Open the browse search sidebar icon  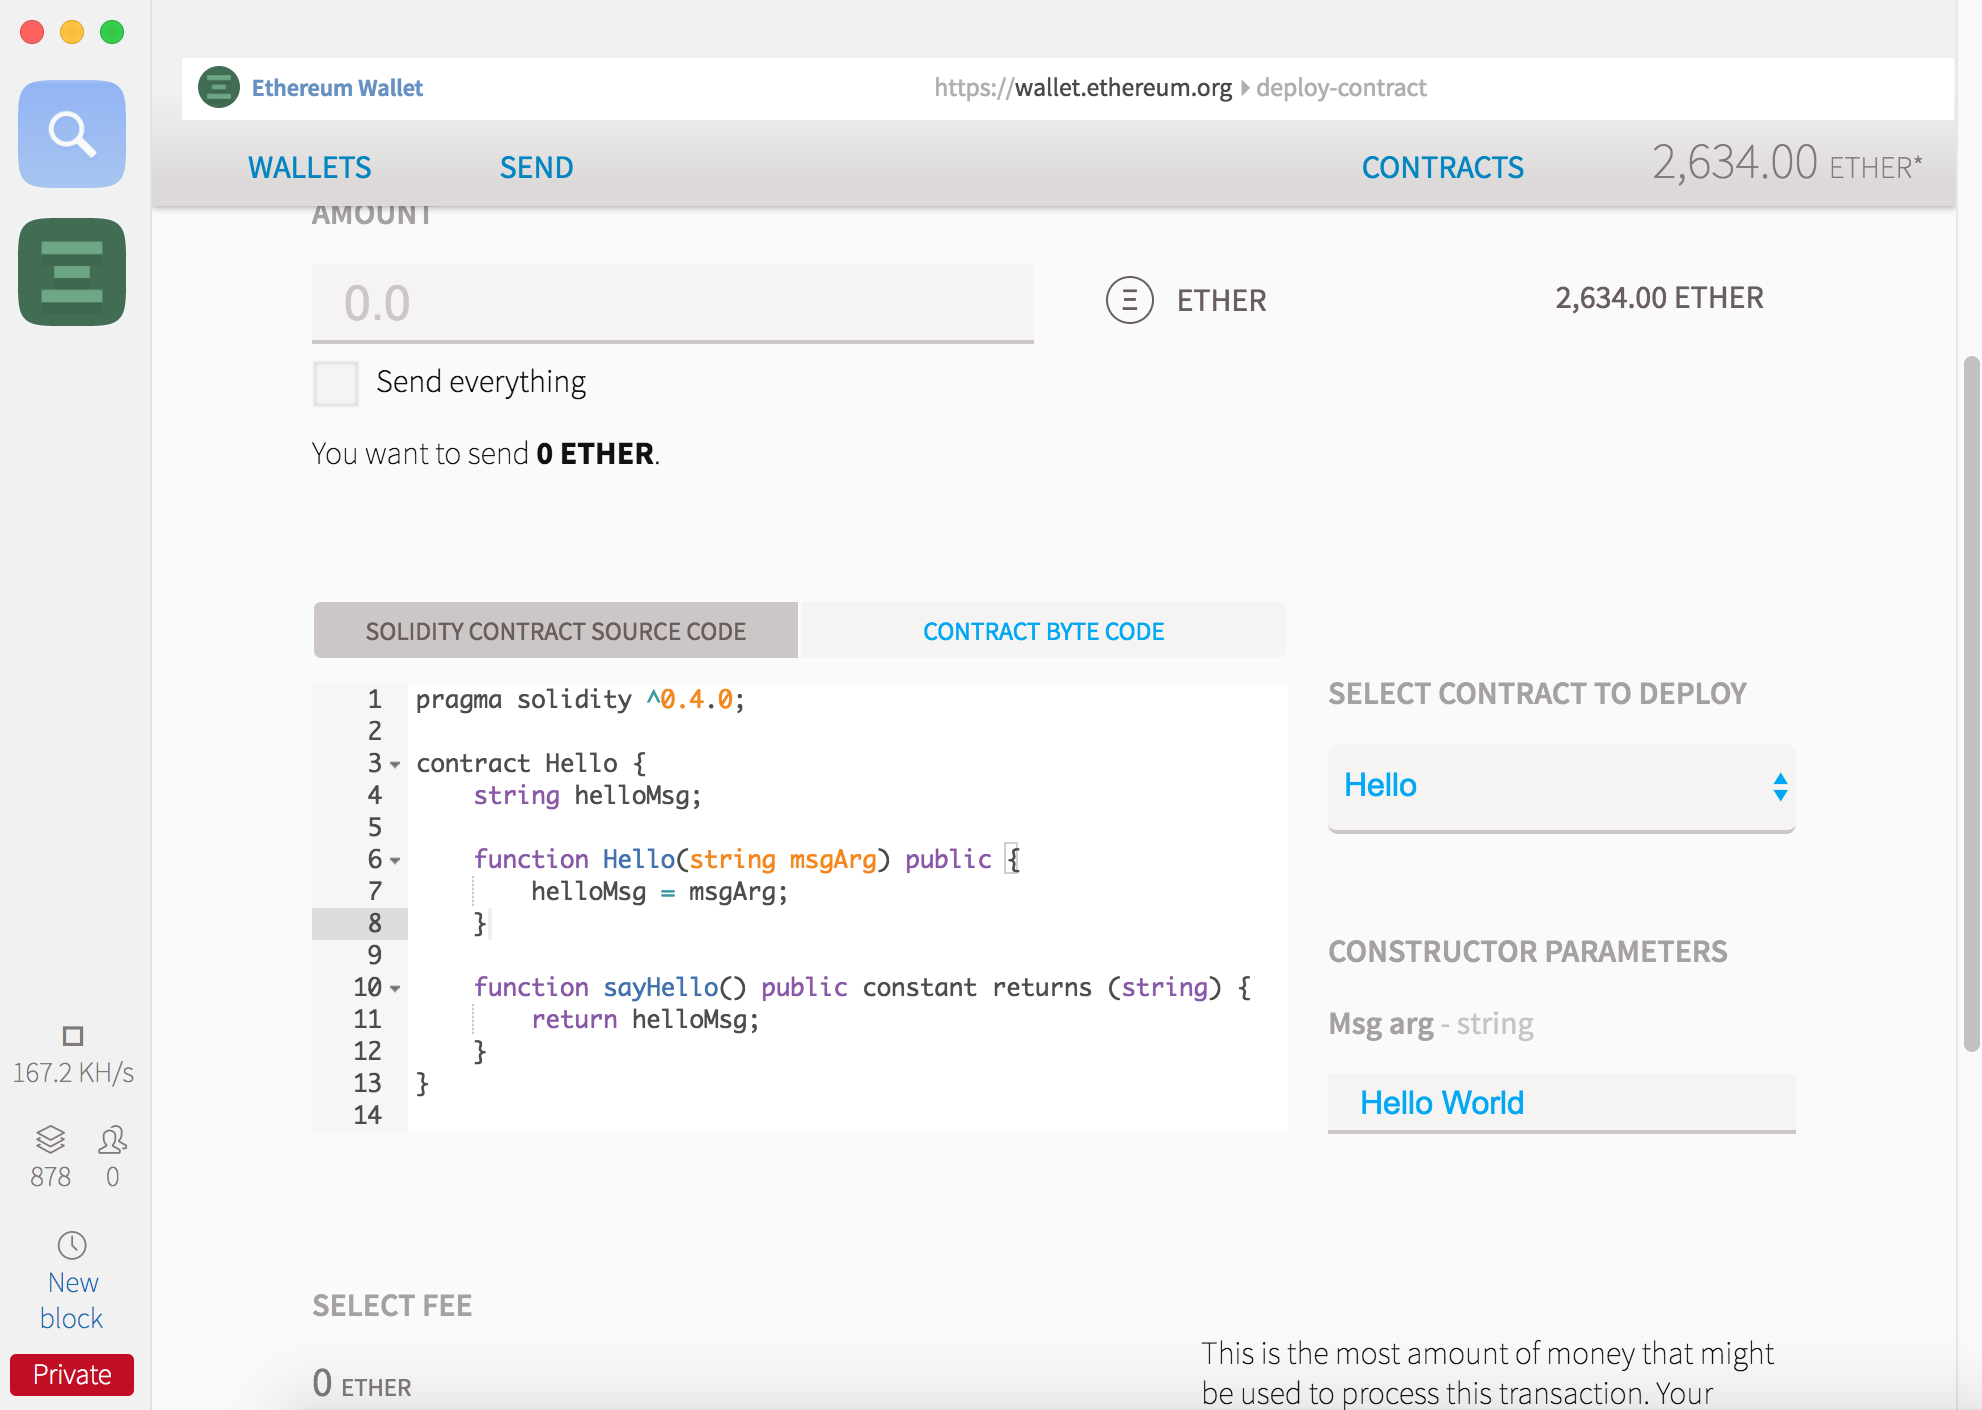click(x=72, y=134)
